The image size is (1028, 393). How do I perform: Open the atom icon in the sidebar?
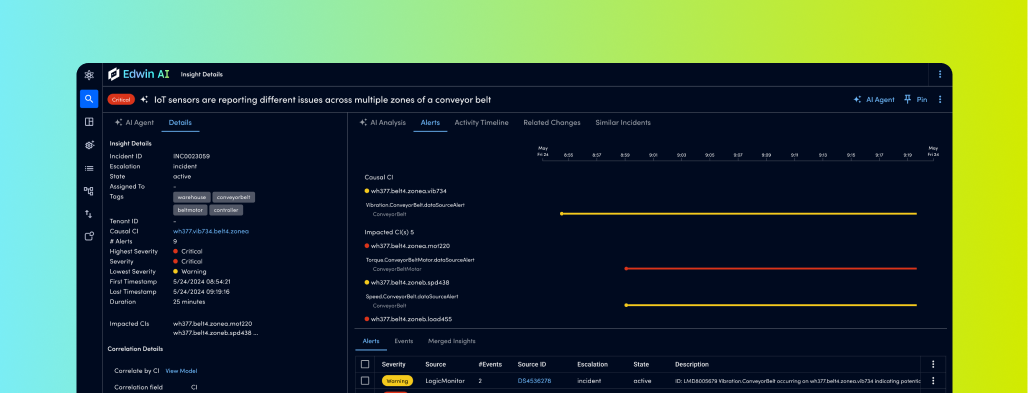click(89, 75)
